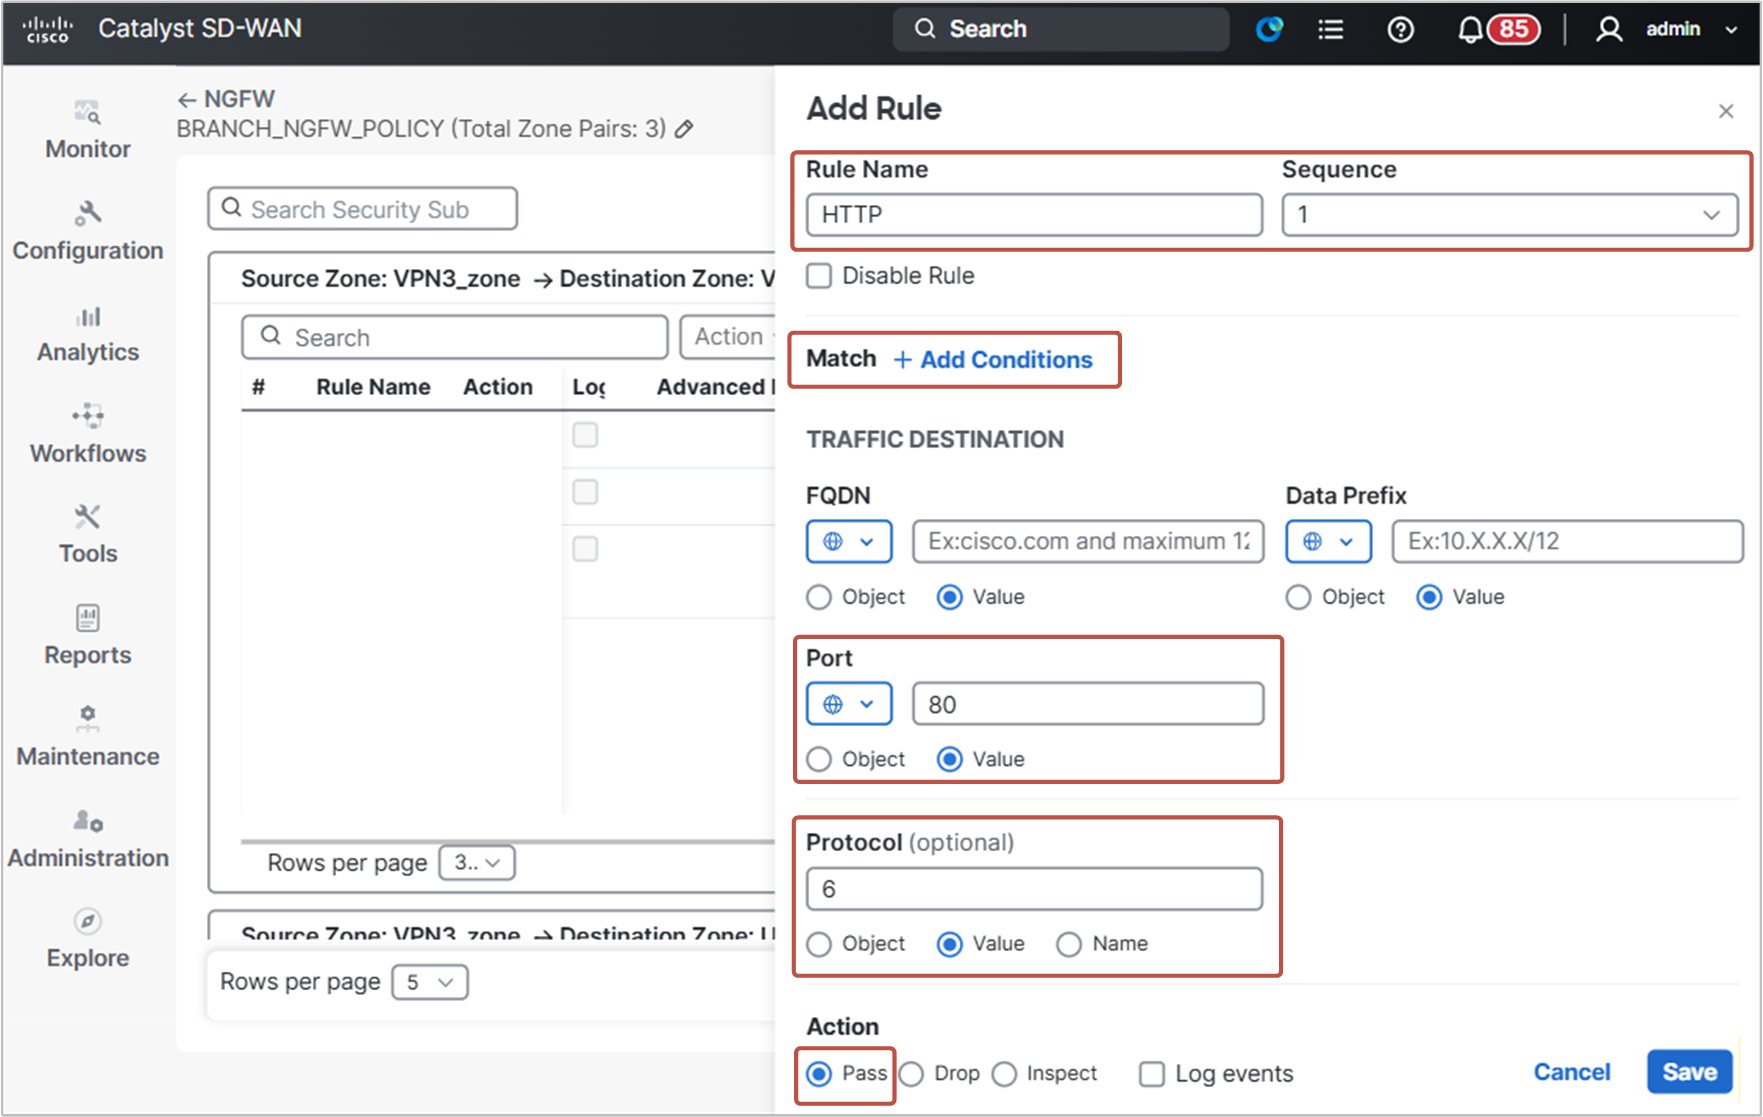Open the Workflows section in sidebar
The width and height of the screenshot is (1763, 1117).
(x=88, y=435)
